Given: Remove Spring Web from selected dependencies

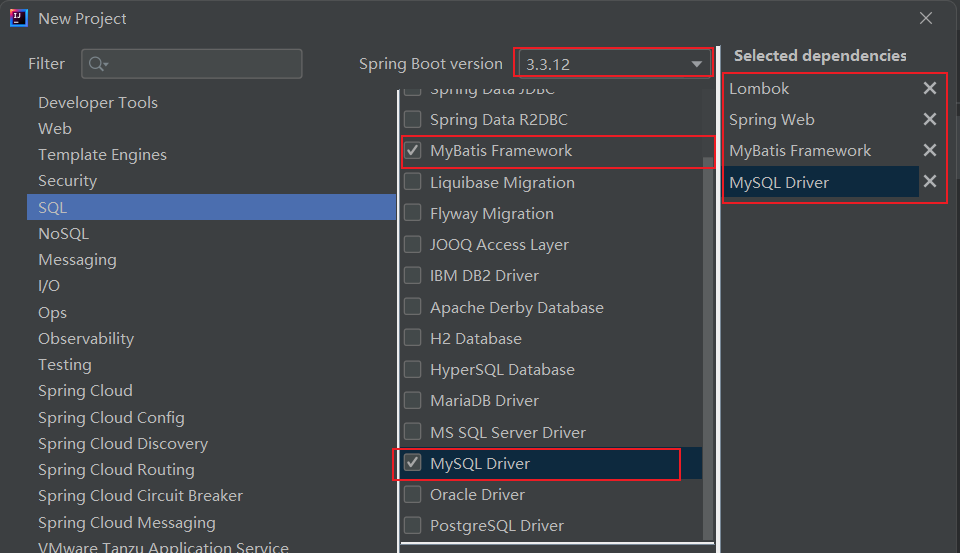Looking at the screenshot, I should tap(929, 119).
